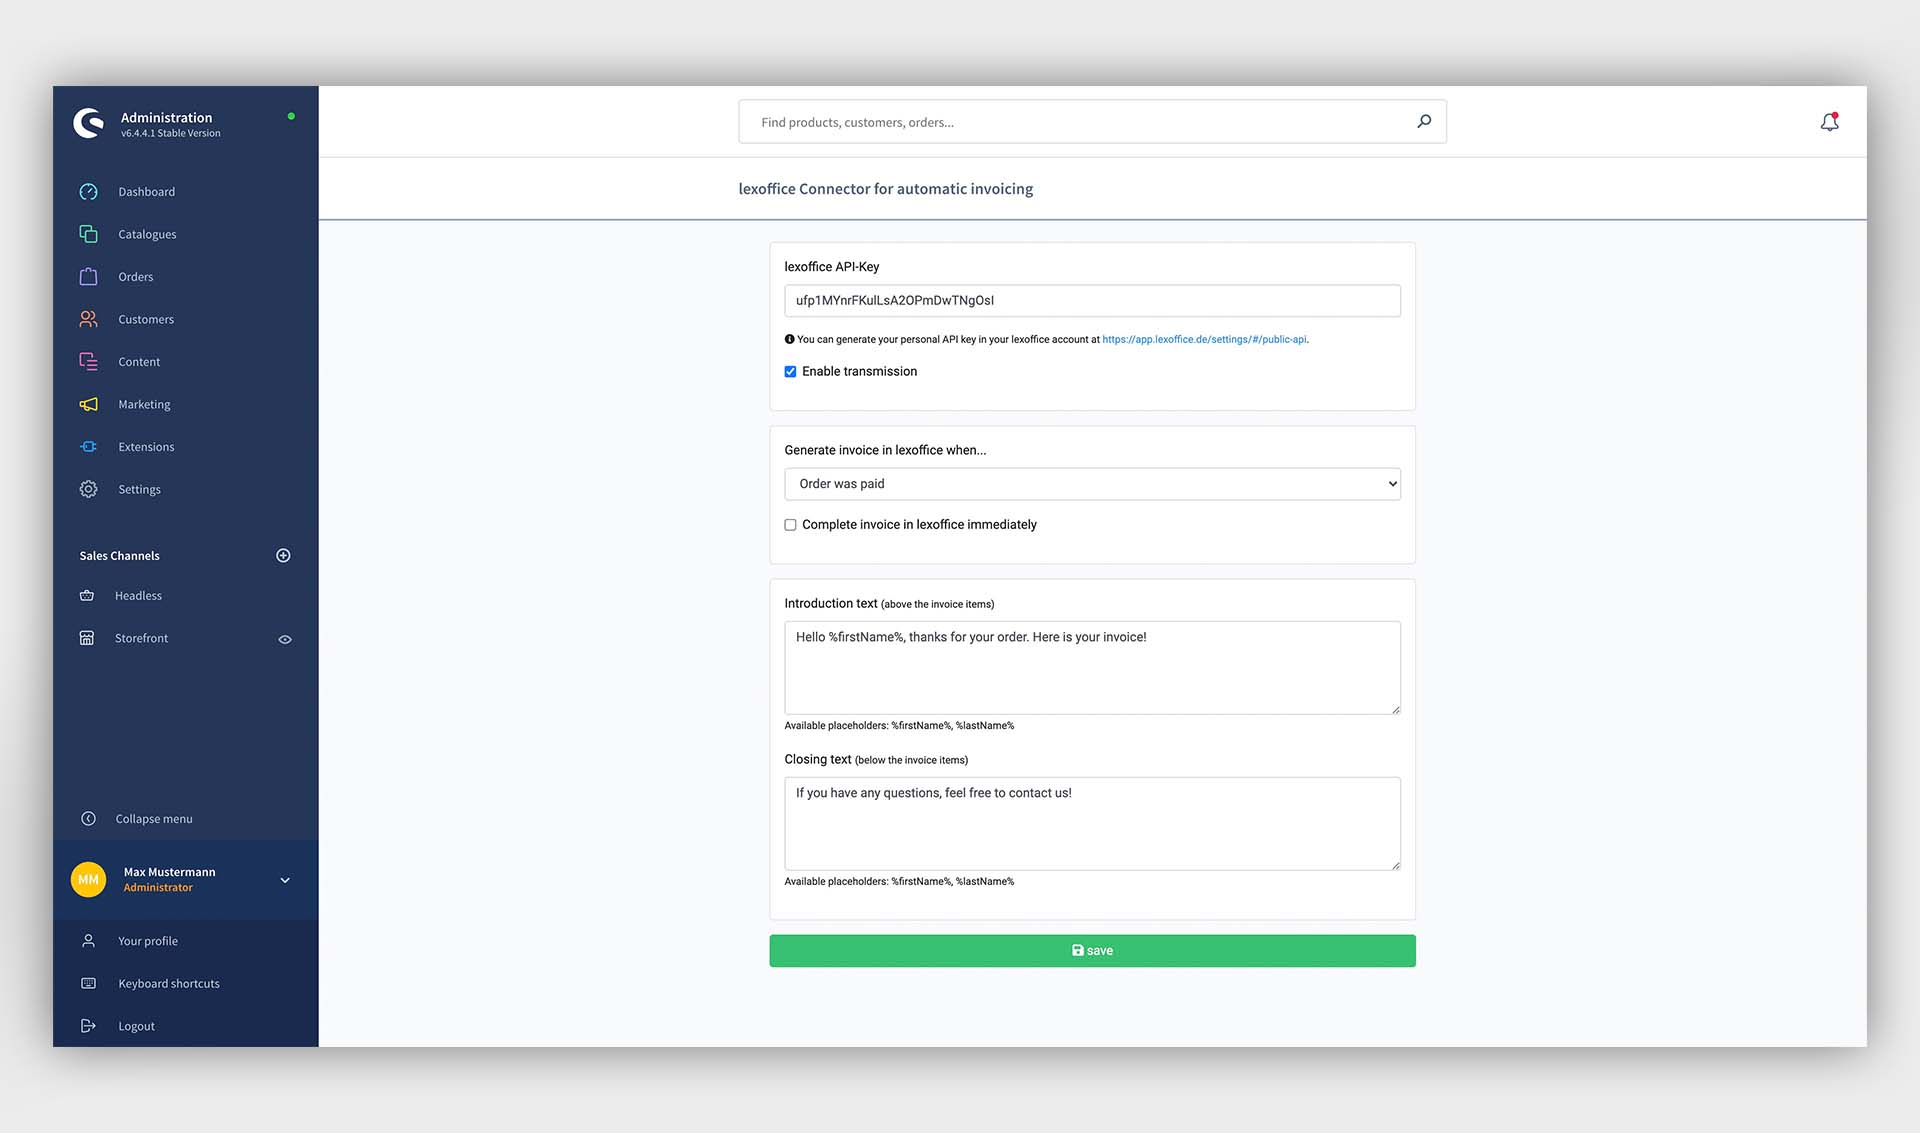Click the Catalogues icon in sidebar
The width and height of the screenshot is (1920, 1133).
(88, 234)
